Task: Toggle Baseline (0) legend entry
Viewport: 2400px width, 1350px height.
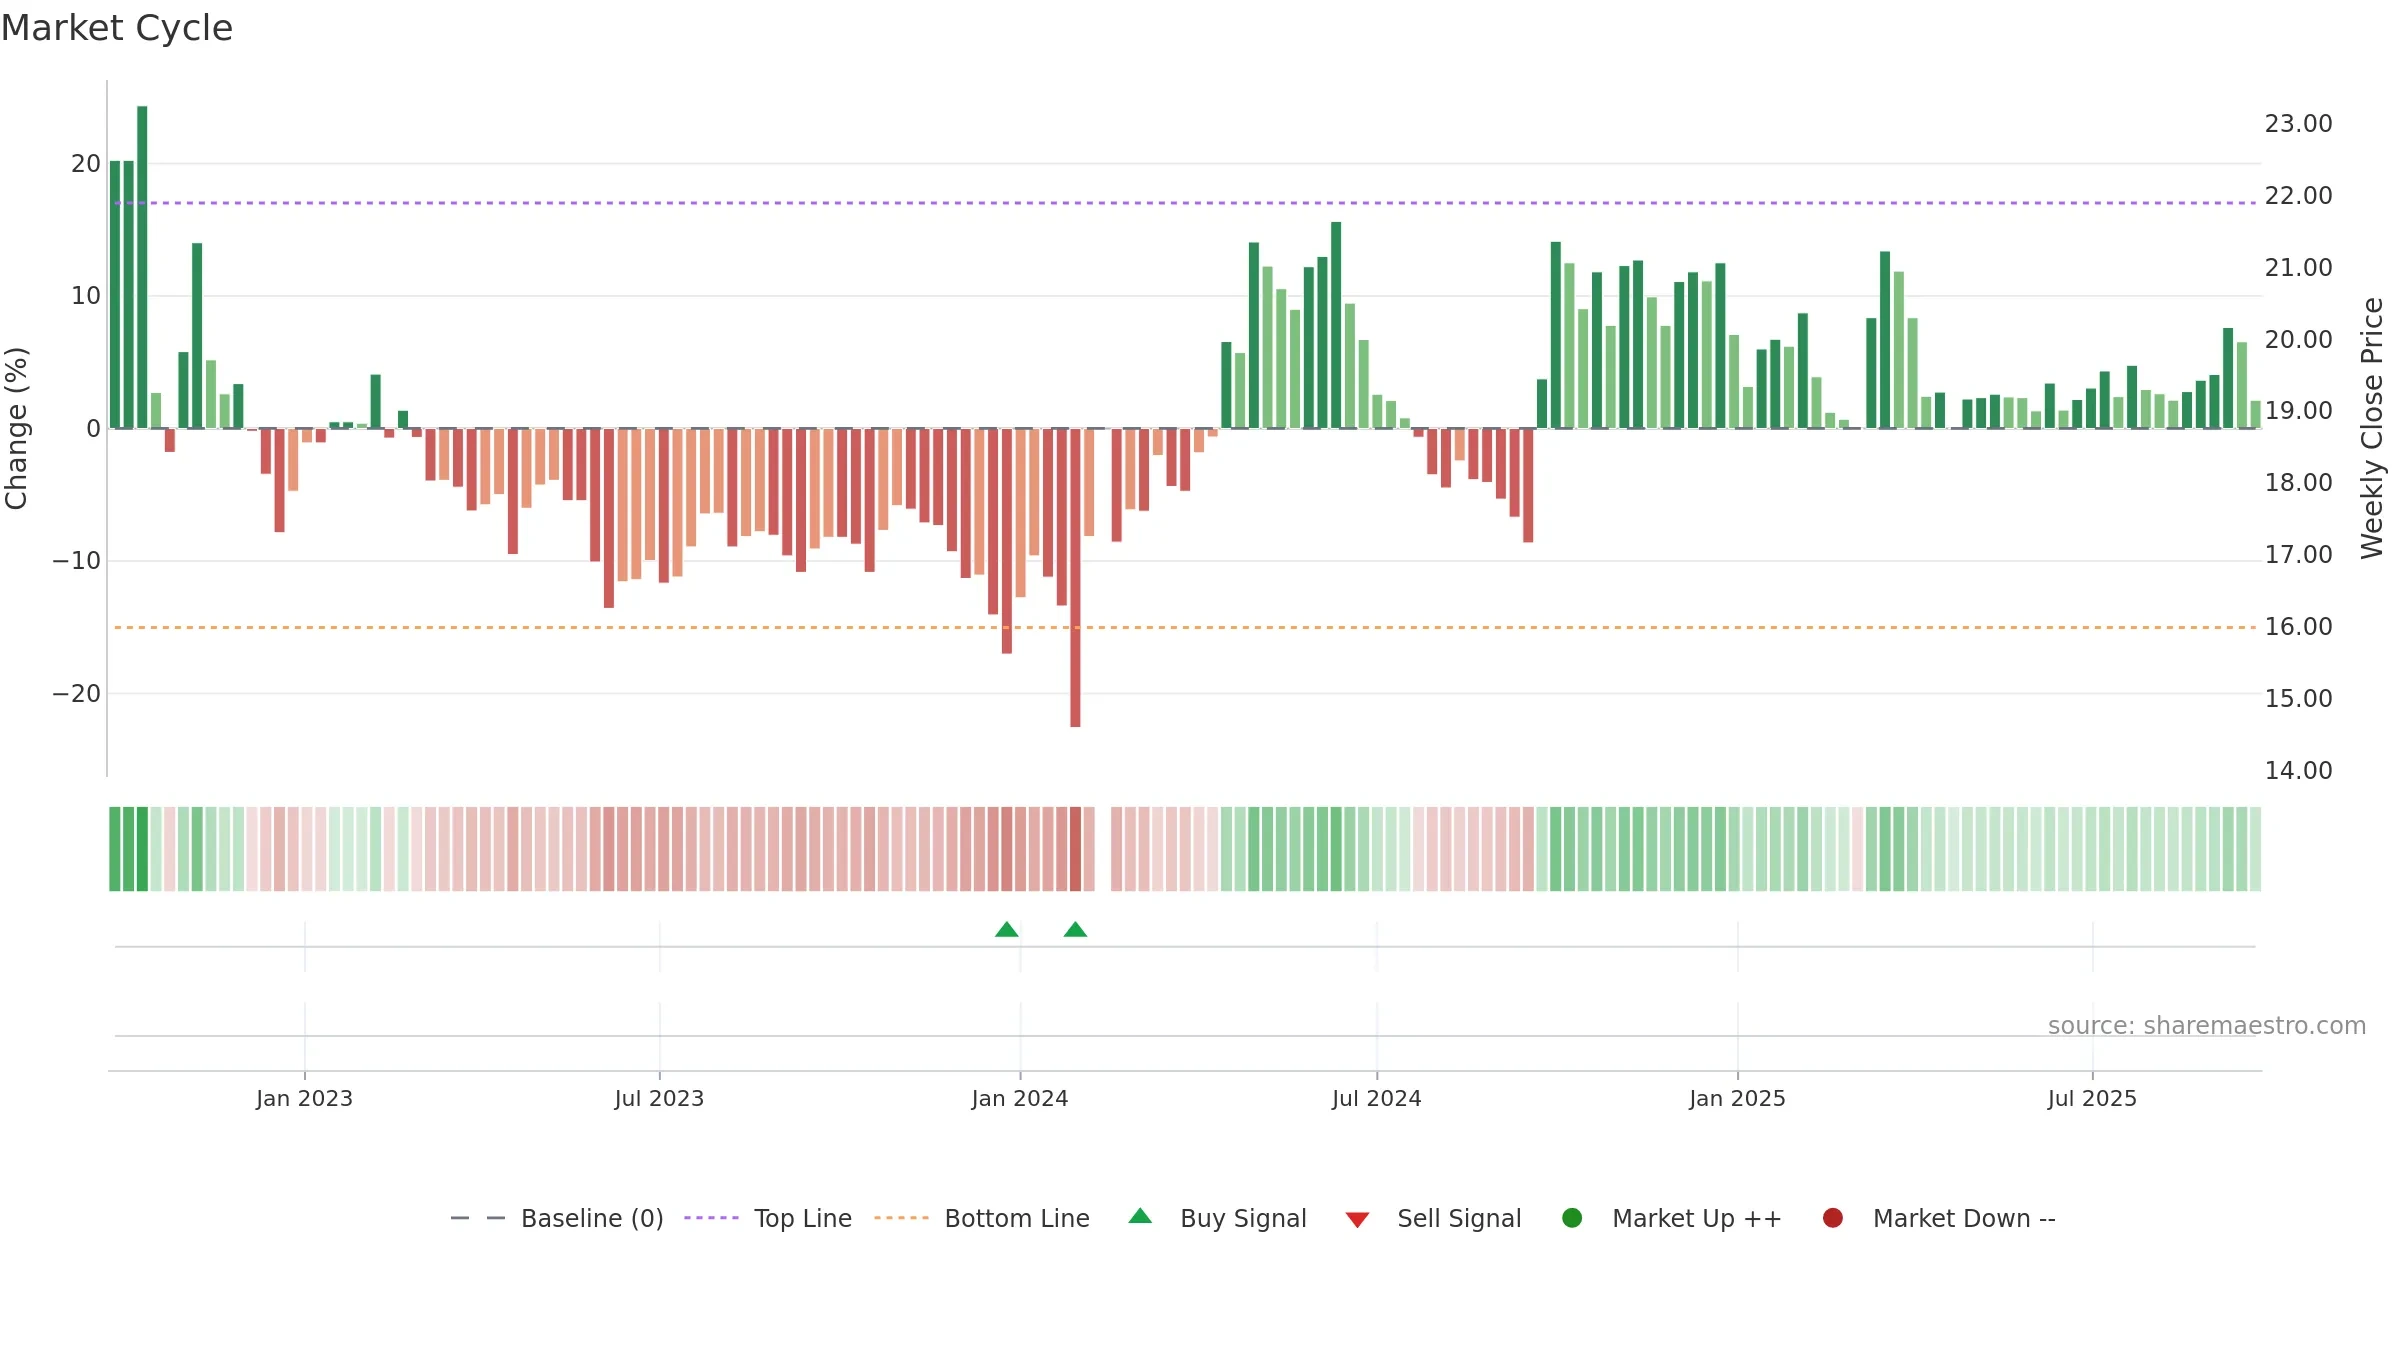Action: (557, 1218)
